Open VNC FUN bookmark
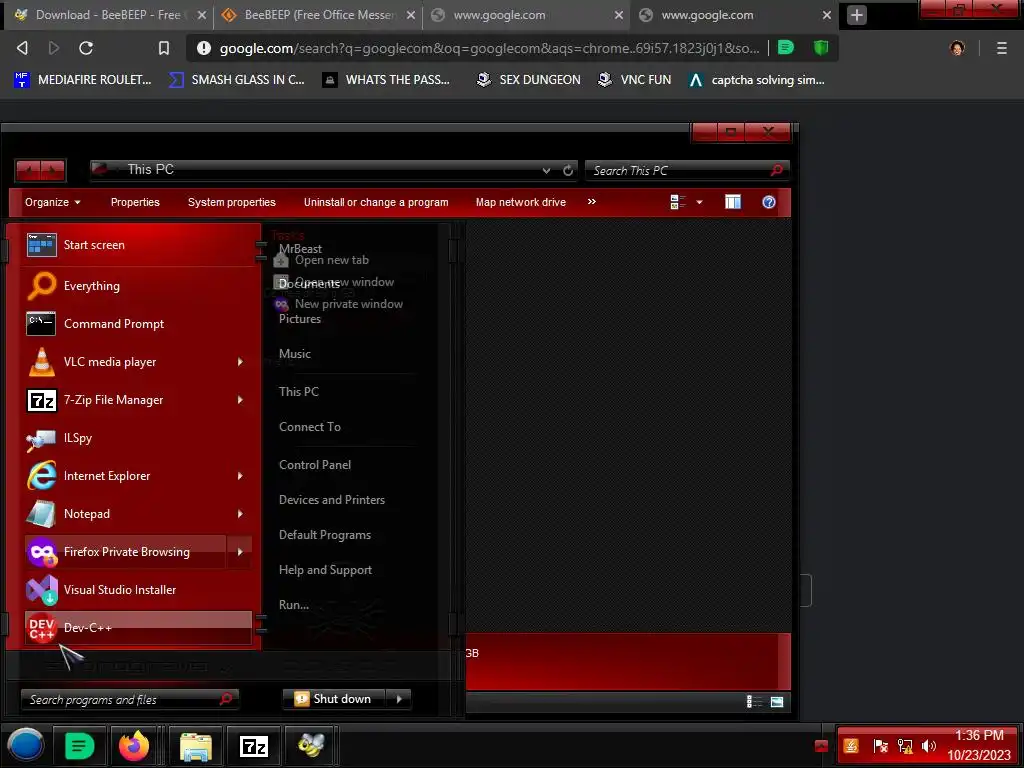The height and width of the screenshot is (768, 1024). tap(634, 80)
